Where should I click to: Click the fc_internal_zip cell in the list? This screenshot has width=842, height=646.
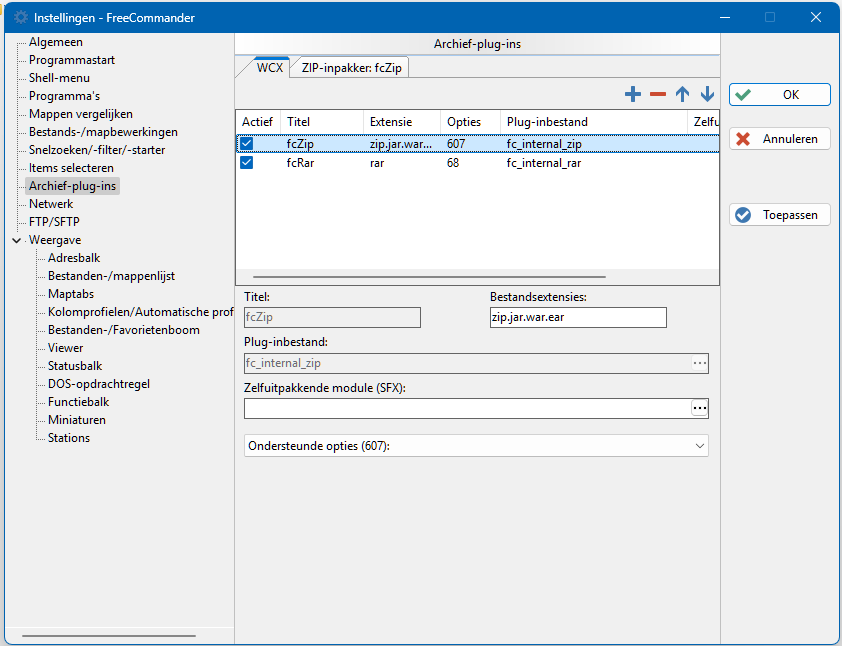tap(544, 144)
